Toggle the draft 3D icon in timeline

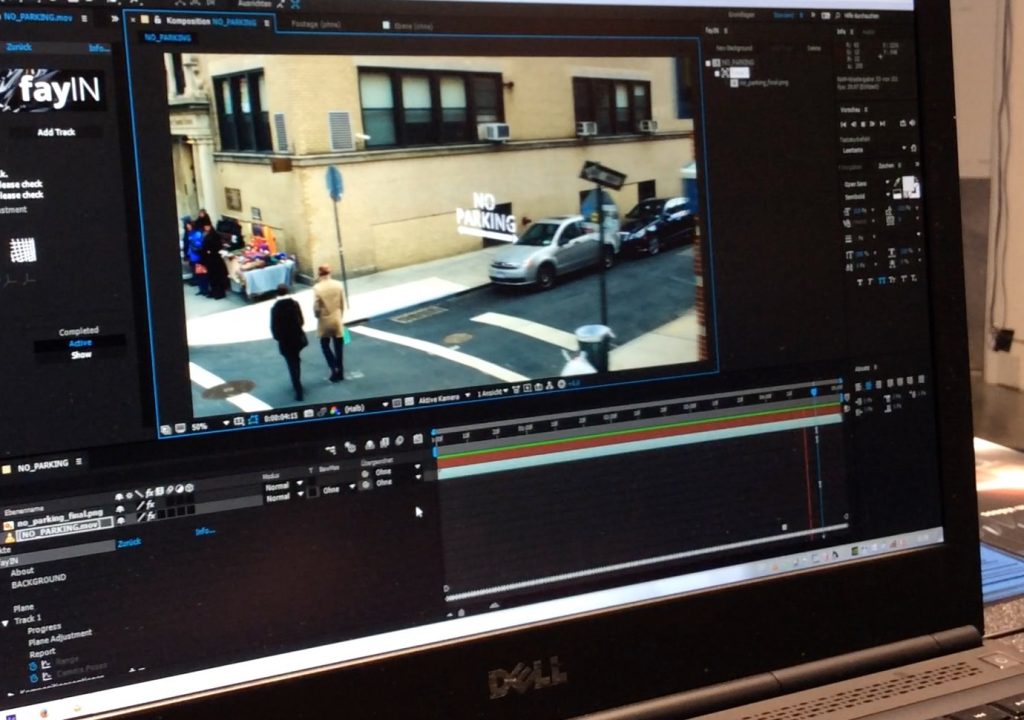(x=351, y=447)
